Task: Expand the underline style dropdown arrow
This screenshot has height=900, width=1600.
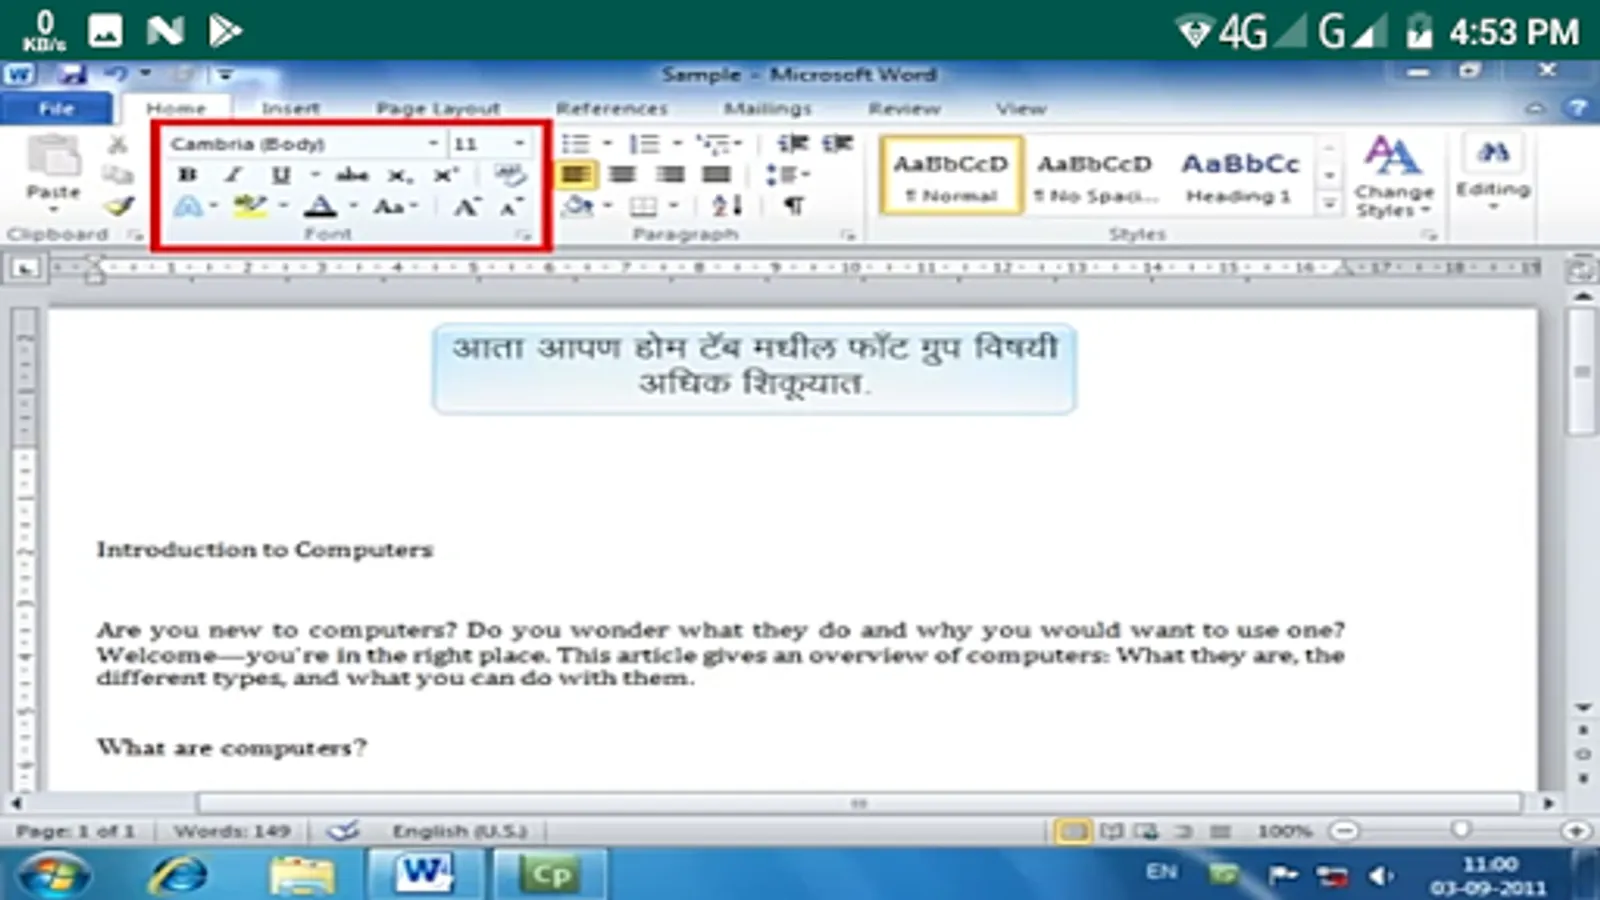Action: coord(314,175)
